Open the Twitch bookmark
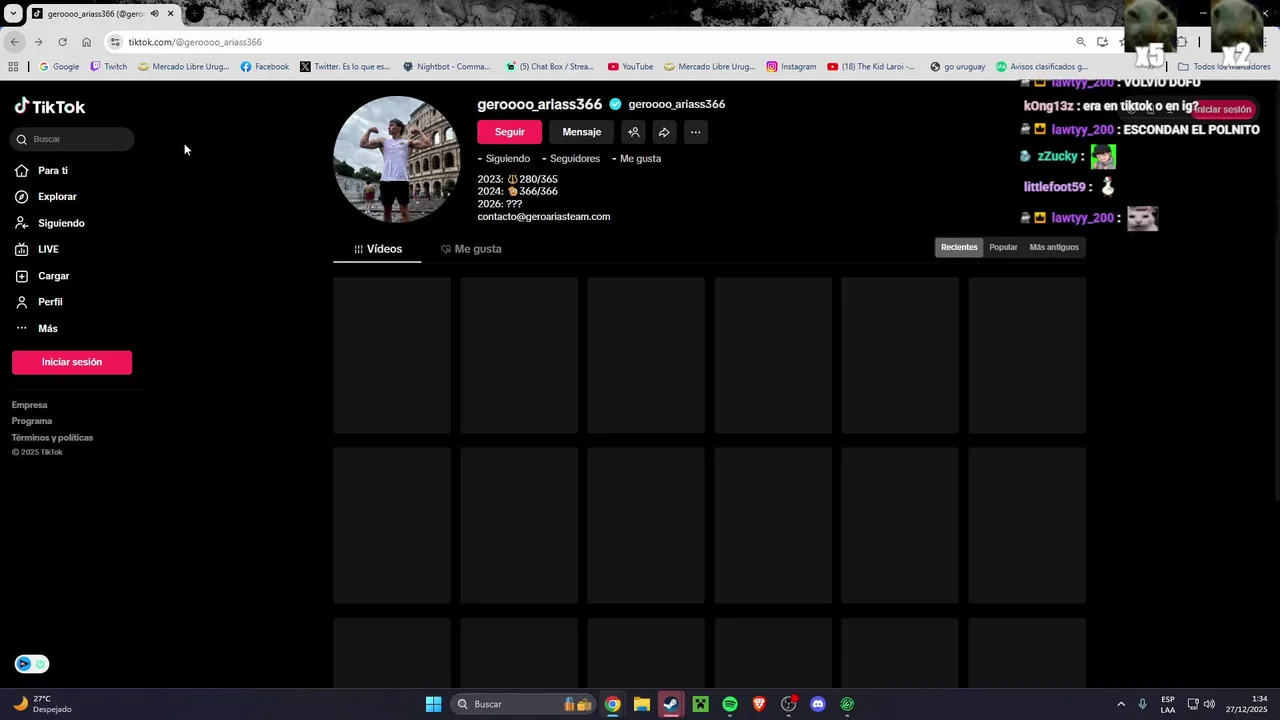Screen dimensions: 1280x720 tap(109, 67)
